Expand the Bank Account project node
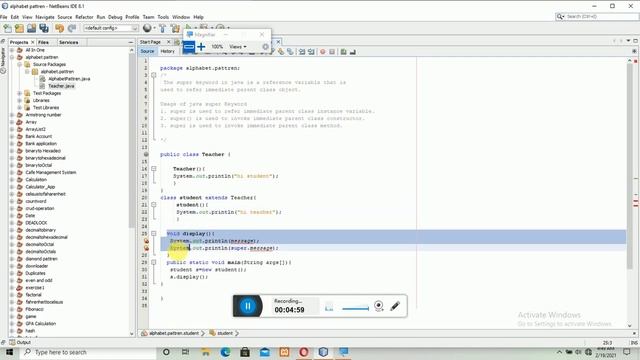This screenshot has width=640, height=360. [12, 136]
